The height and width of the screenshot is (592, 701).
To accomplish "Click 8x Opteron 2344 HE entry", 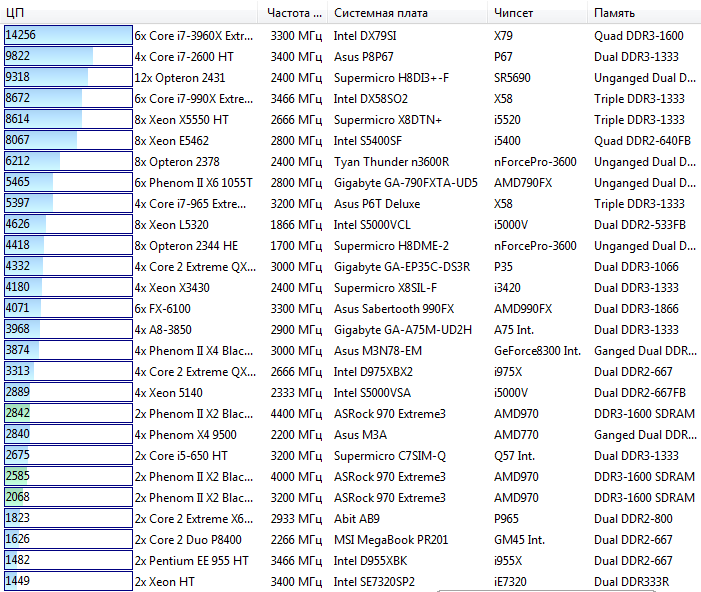I will [x=186, y=246].
